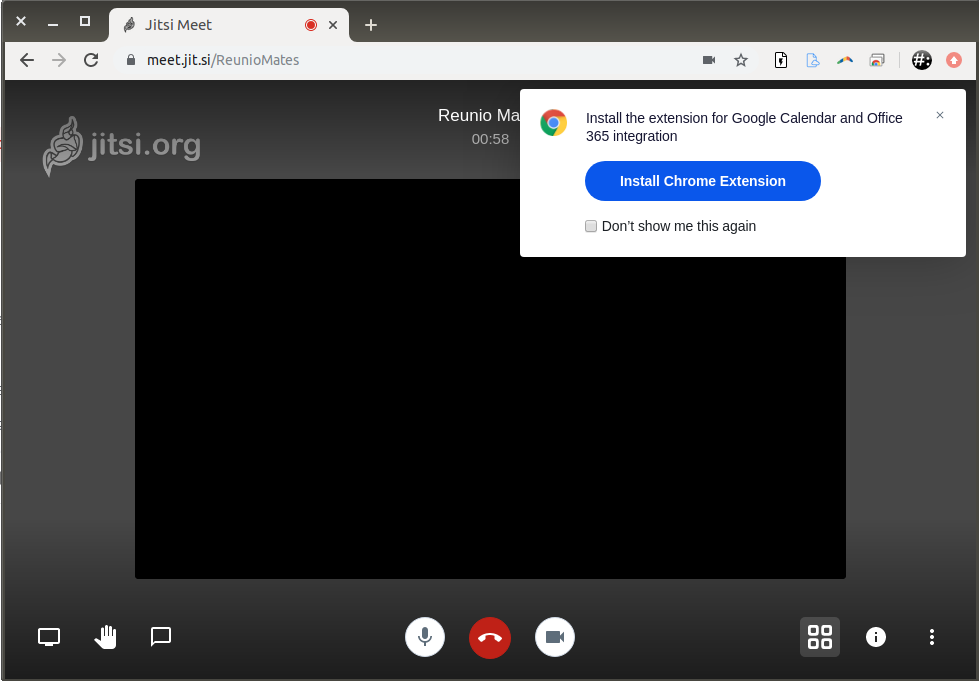Check Don't show me this again

[x=591, y=226]
